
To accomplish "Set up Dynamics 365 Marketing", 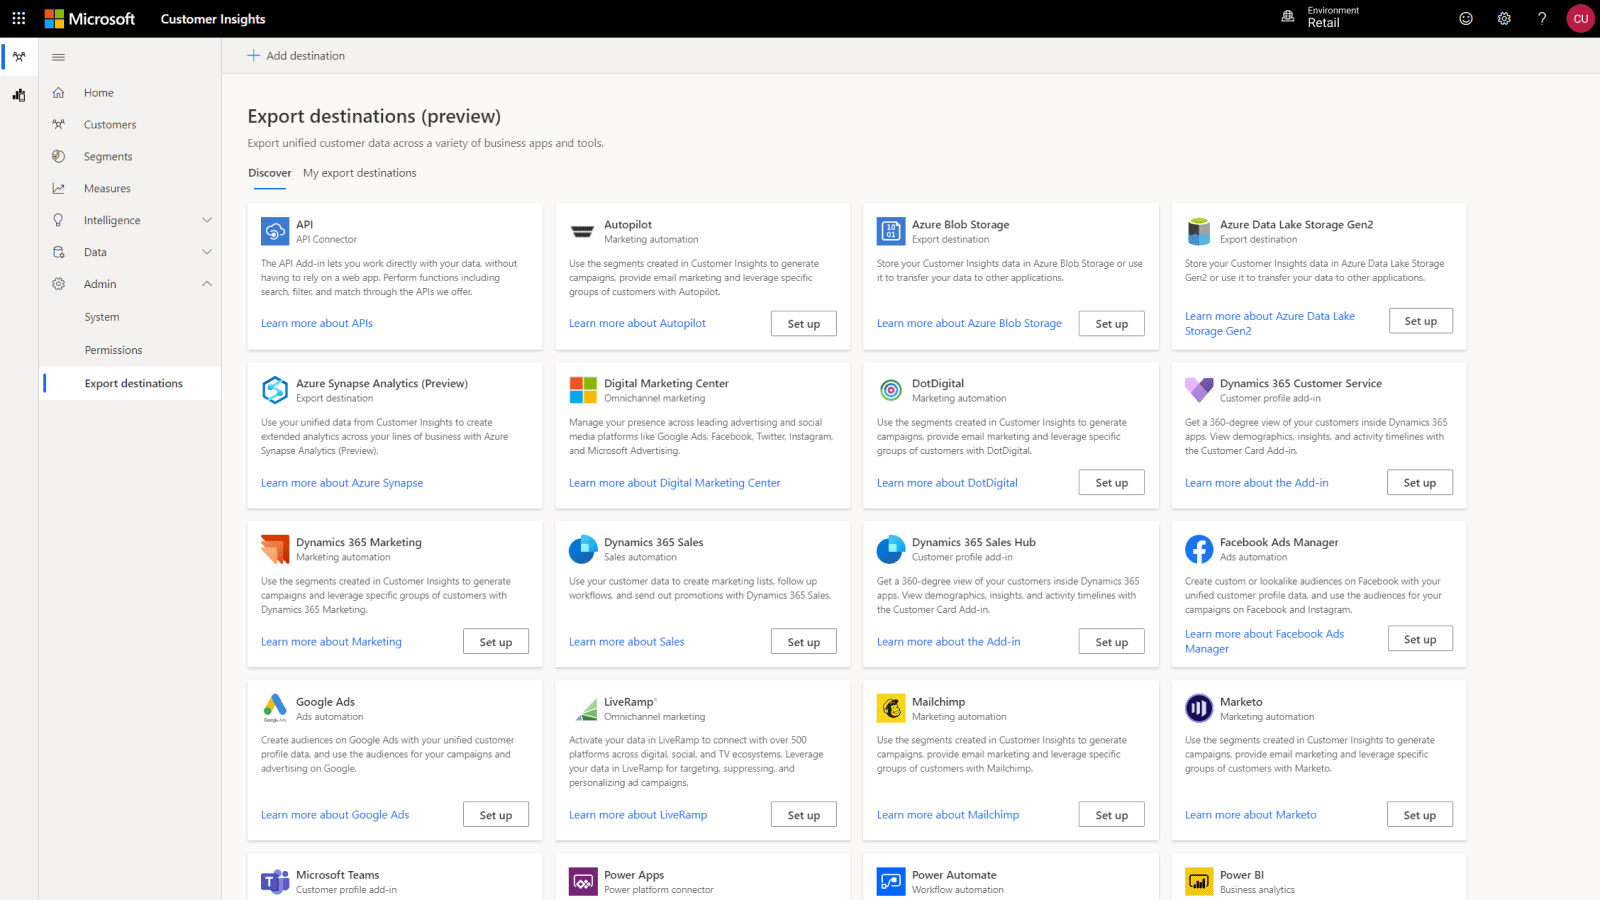I will pos(496,642).
